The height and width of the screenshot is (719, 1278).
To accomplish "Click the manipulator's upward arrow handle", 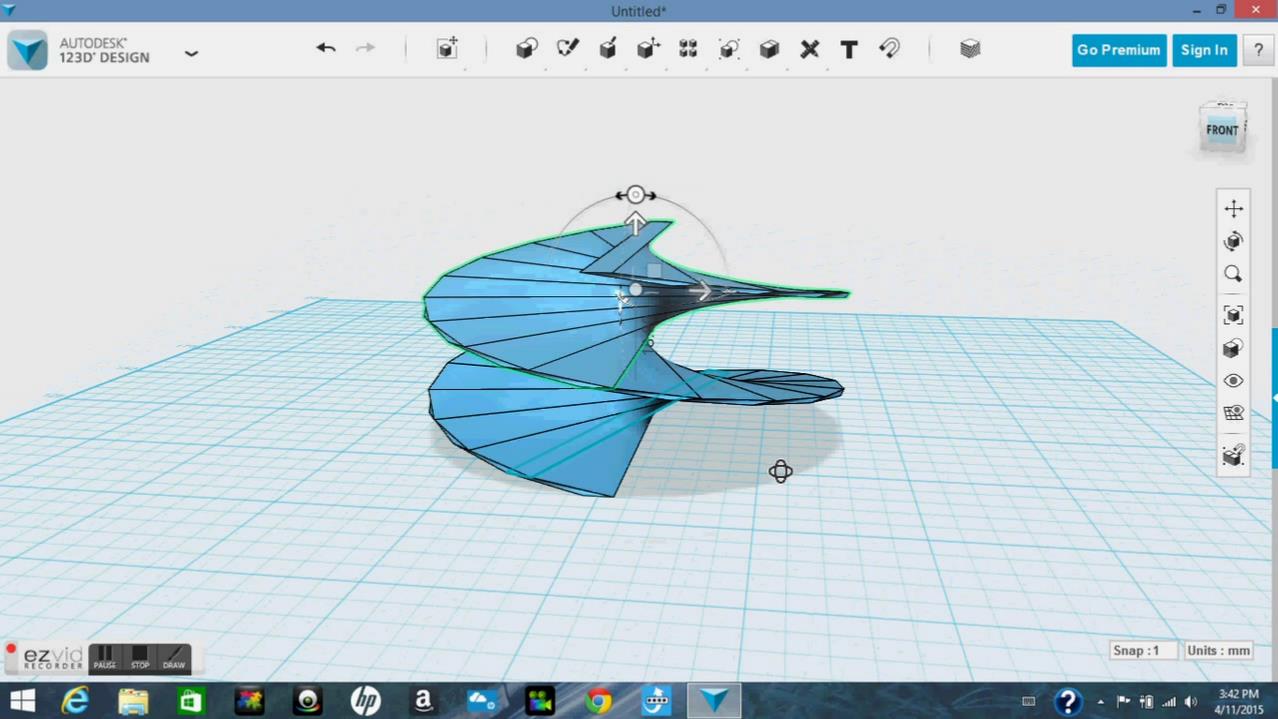I will [x=635, y=223].
